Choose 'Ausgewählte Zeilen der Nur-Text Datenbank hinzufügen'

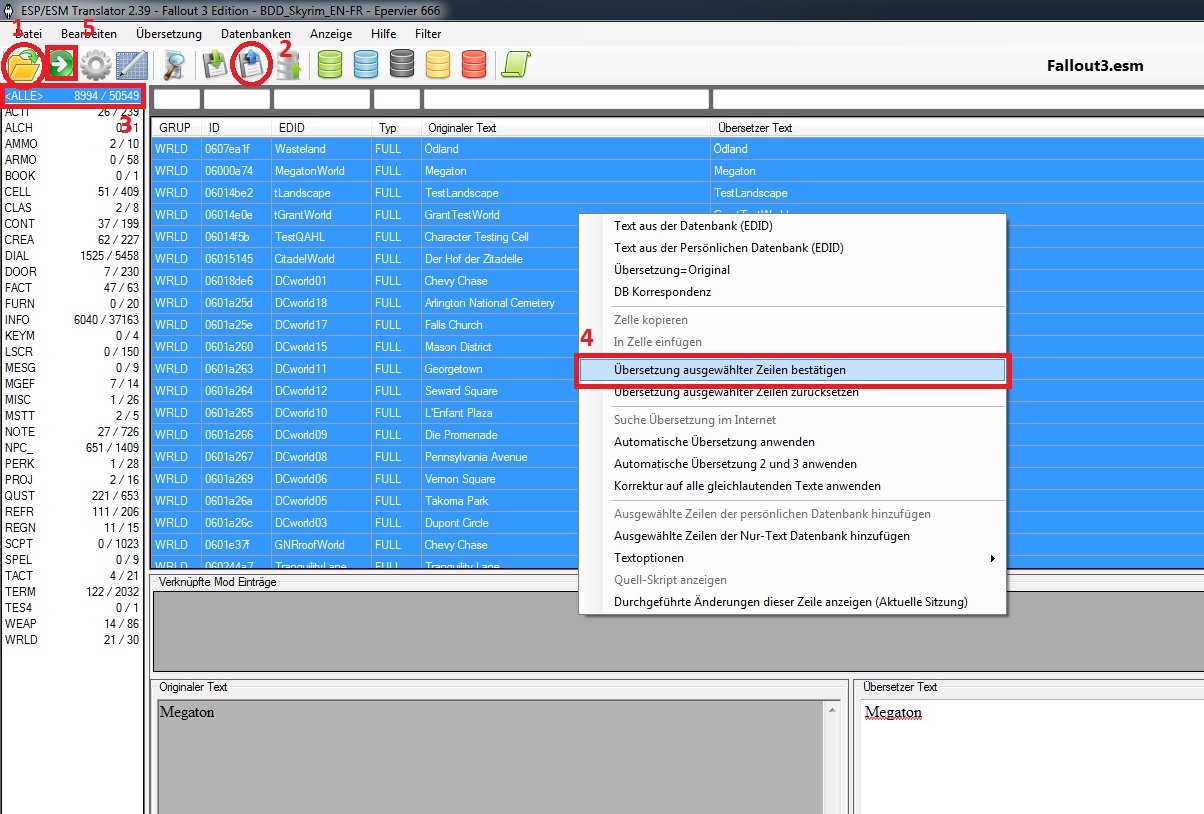(x=794, y=536)
